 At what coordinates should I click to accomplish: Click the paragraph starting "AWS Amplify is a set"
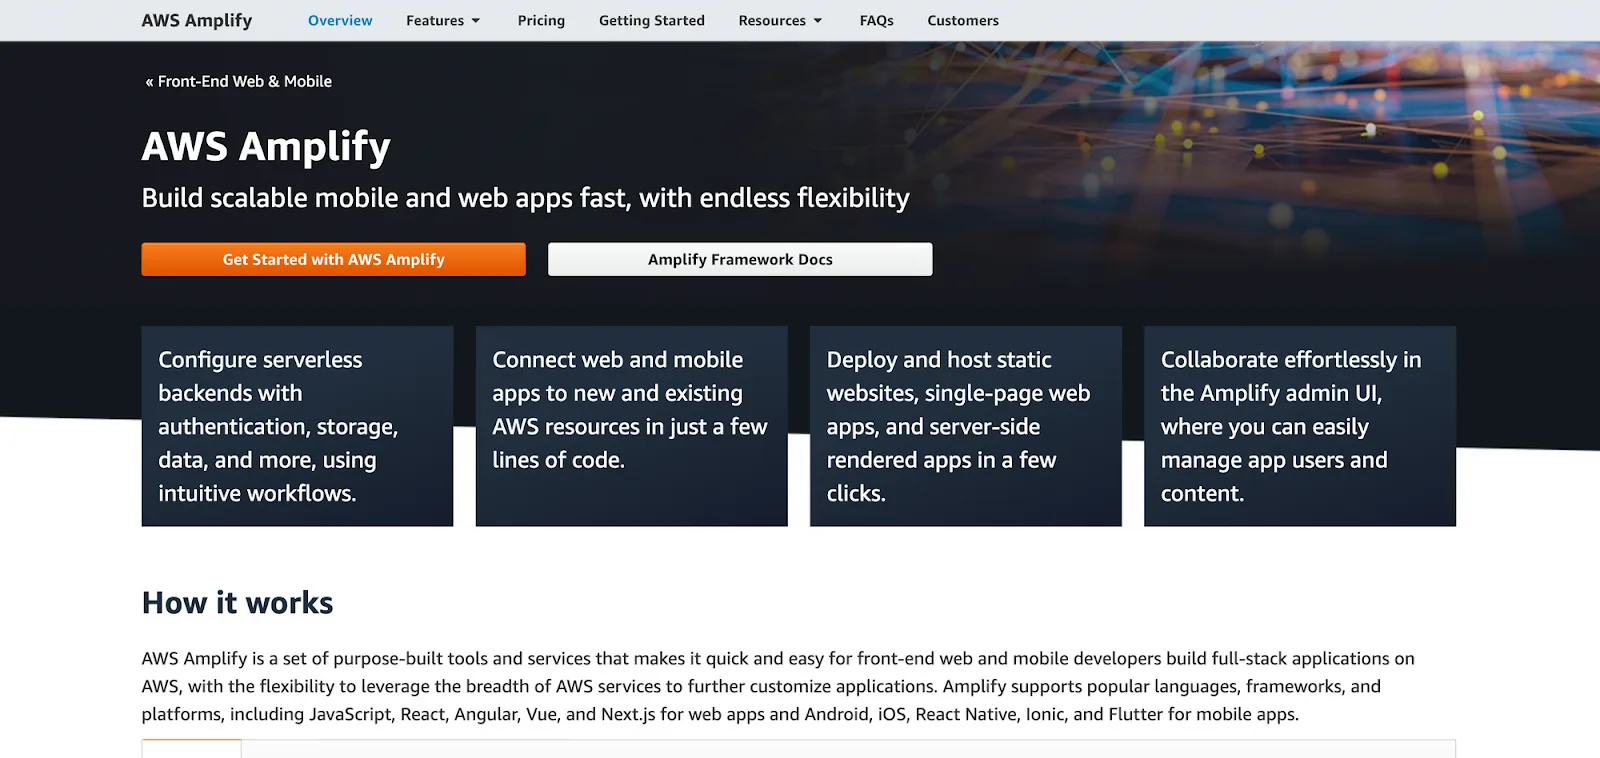pyautogui.click(x=778, y=686)
